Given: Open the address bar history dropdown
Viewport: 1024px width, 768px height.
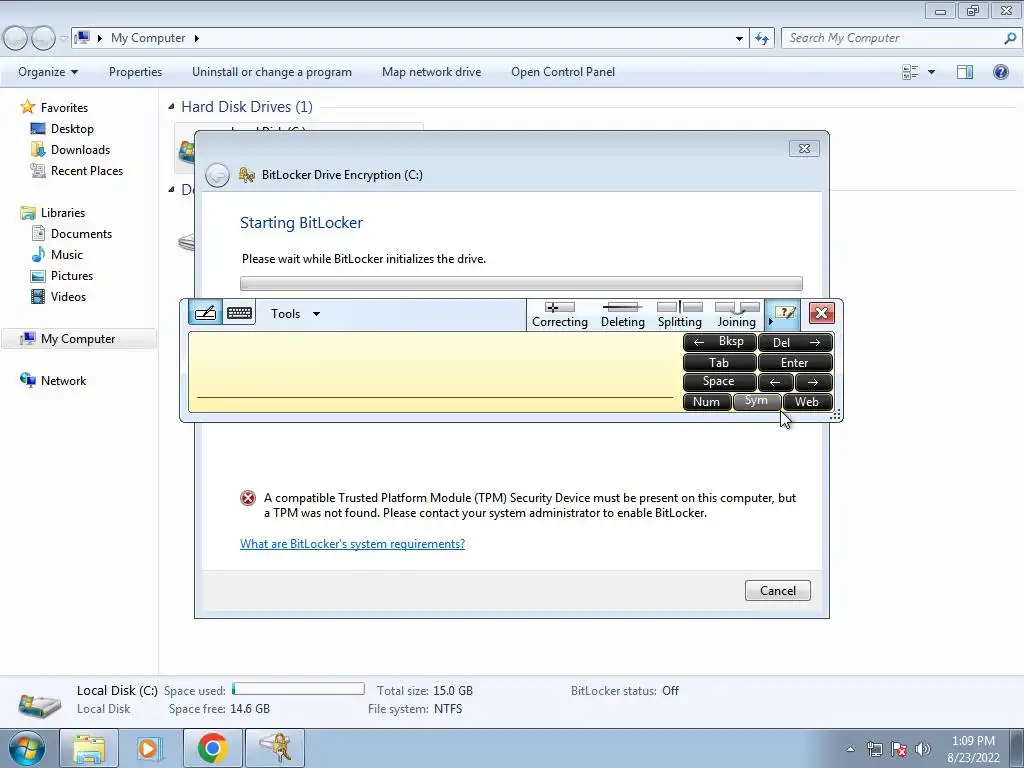Looking at the screenshot, I should click(739, 39).
